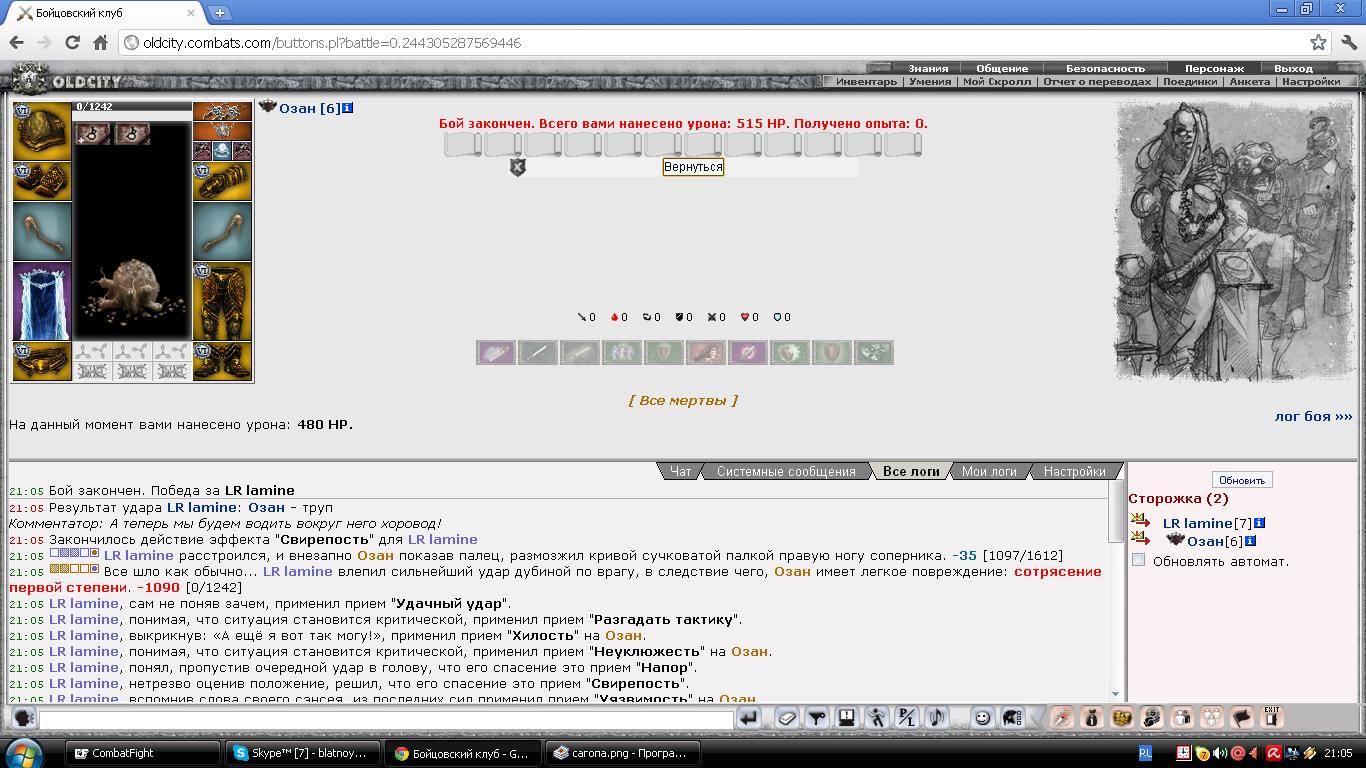Click the EXIT icon in bottom toolbar
Screen dimensions: 1366x768
pos(1271,716)
